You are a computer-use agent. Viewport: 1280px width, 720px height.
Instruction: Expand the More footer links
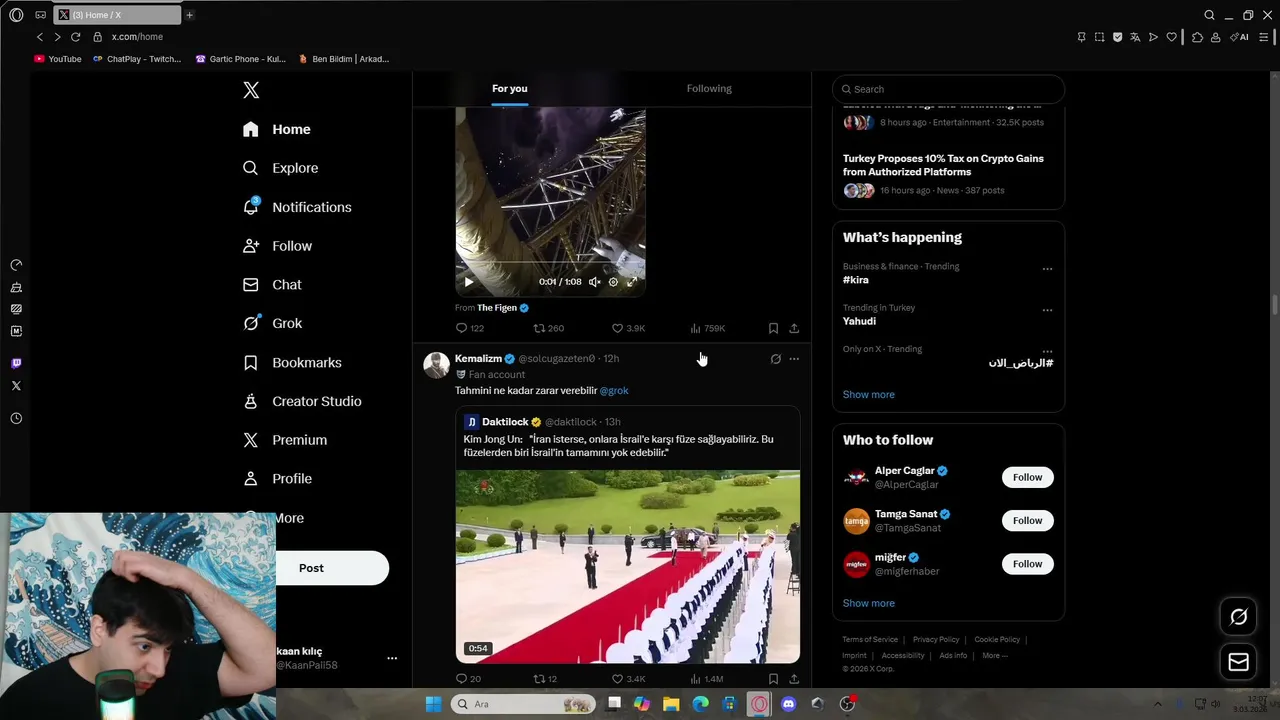click(994, 656)
